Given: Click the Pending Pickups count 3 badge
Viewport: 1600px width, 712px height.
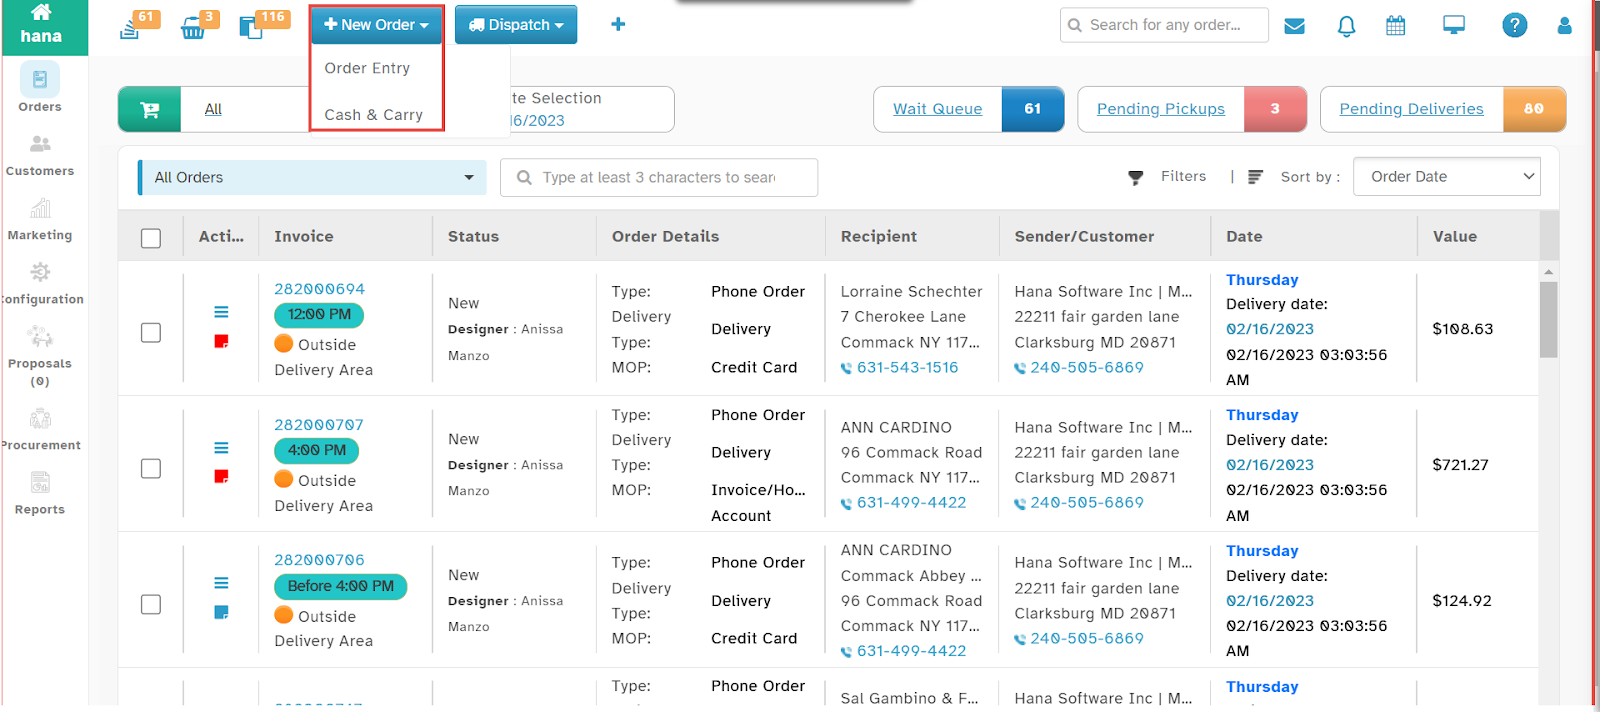Looking at the screenshot, I should (1275, 109).
